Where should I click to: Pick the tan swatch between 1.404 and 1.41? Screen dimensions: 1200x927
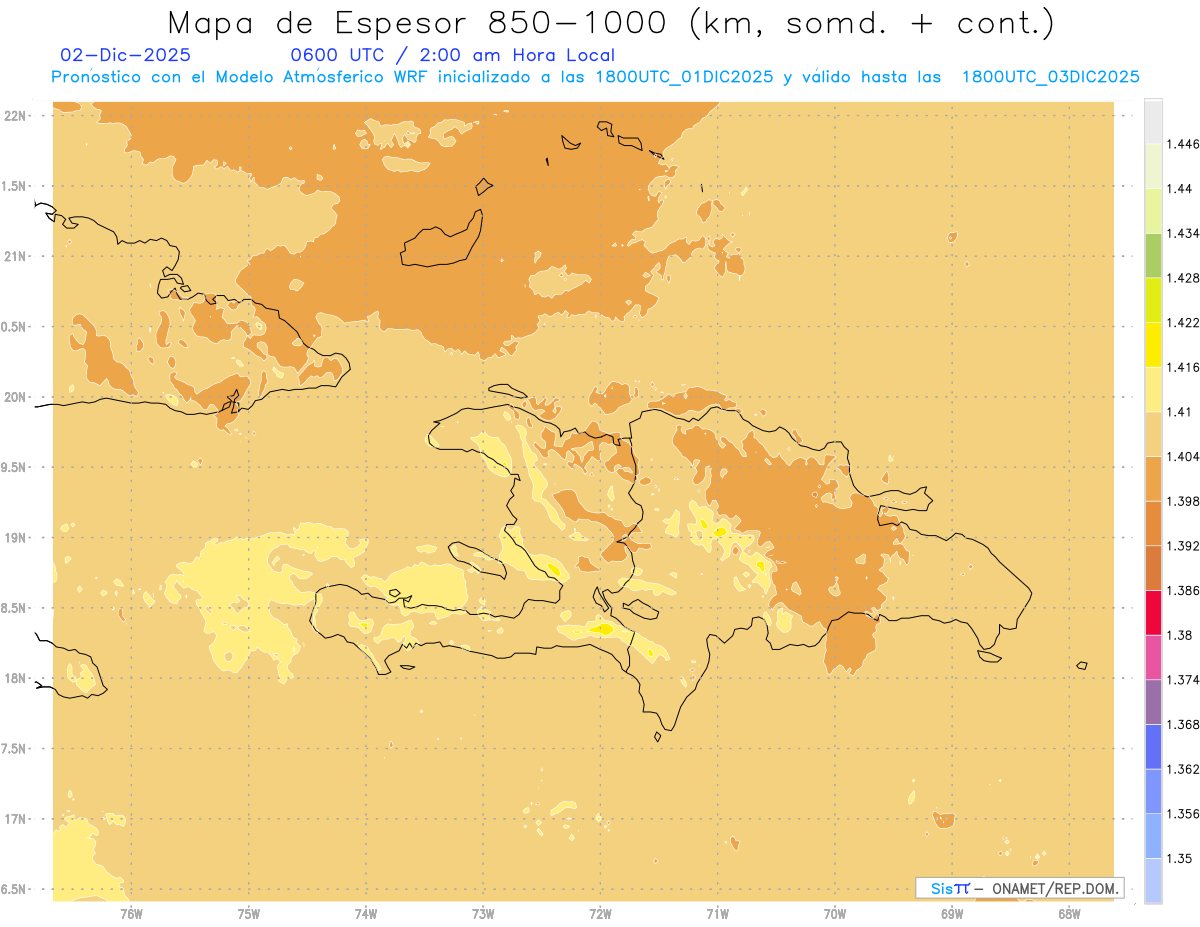pos(1153,435)
